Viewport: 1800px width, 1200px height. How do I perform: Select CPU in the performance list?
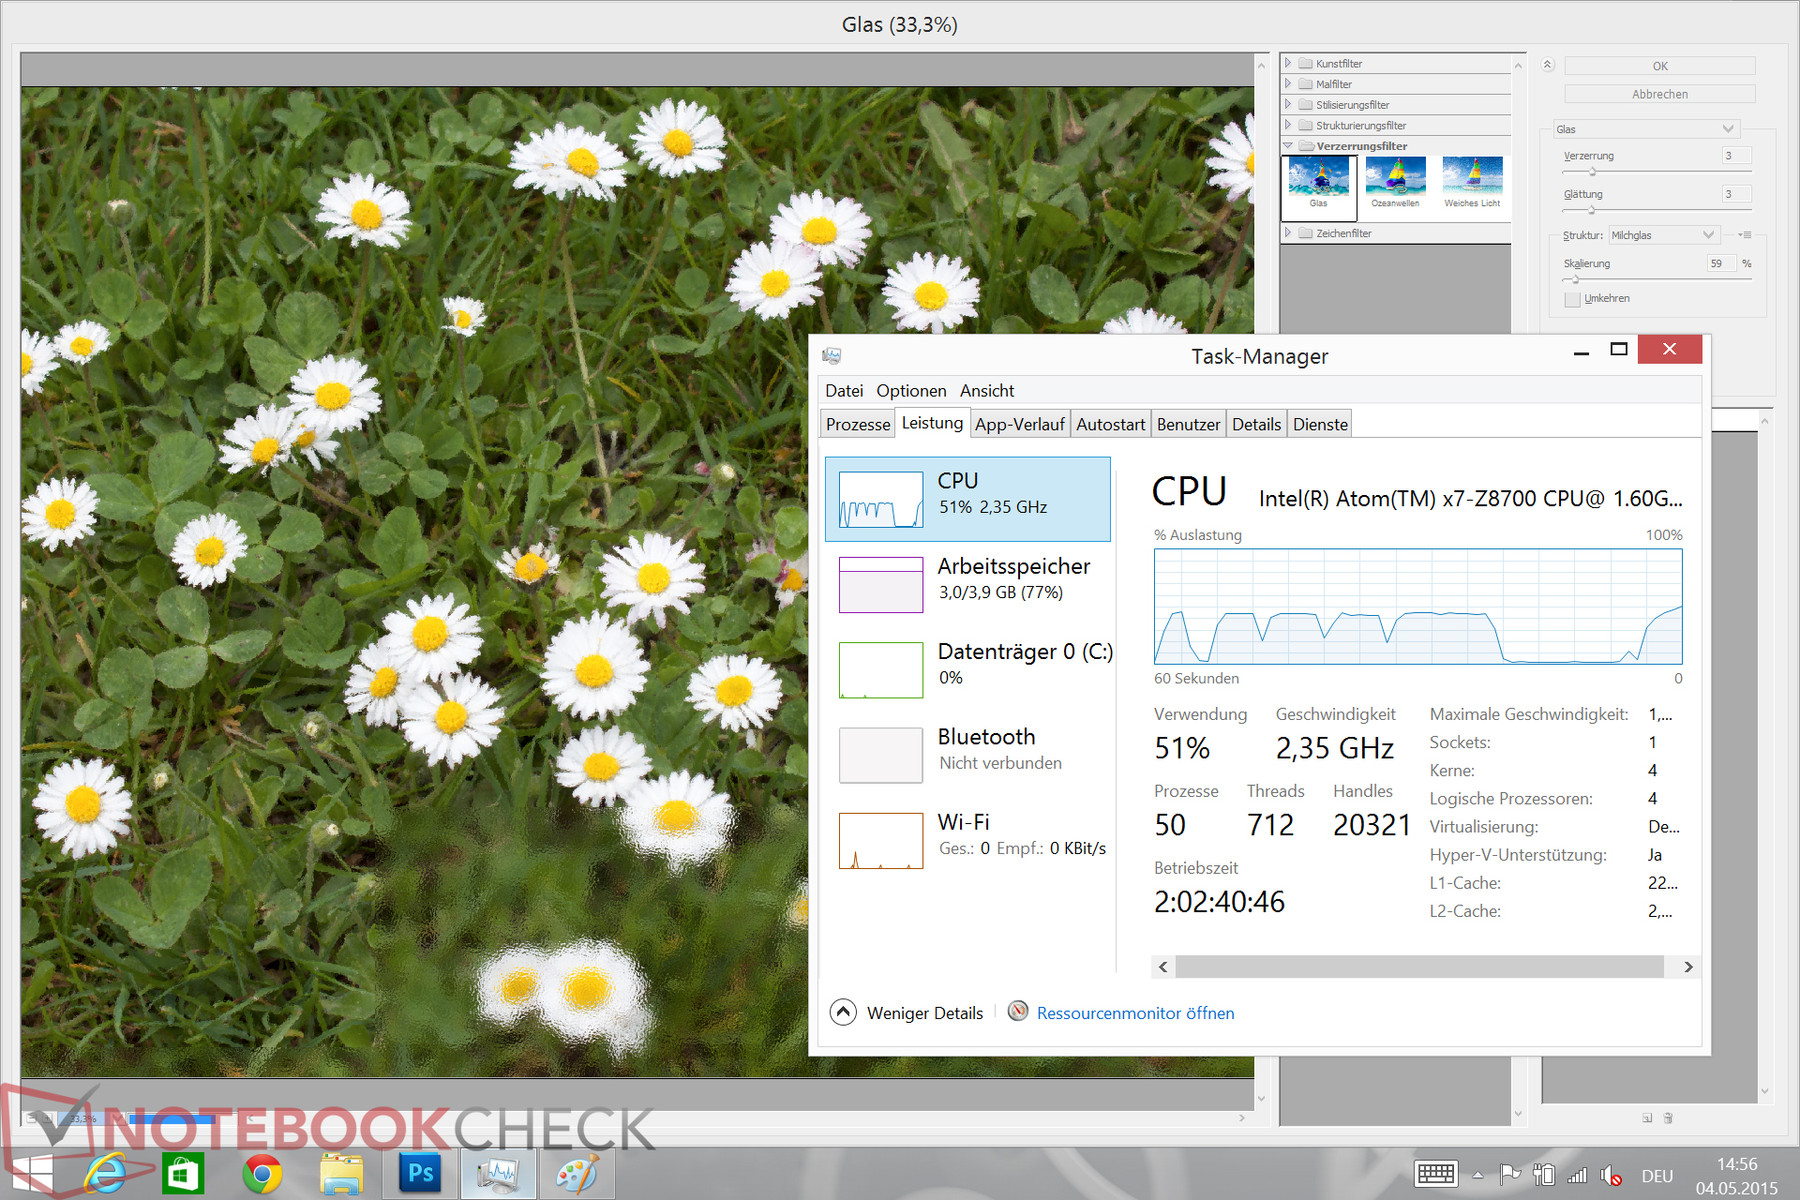(x=968, y=499)
